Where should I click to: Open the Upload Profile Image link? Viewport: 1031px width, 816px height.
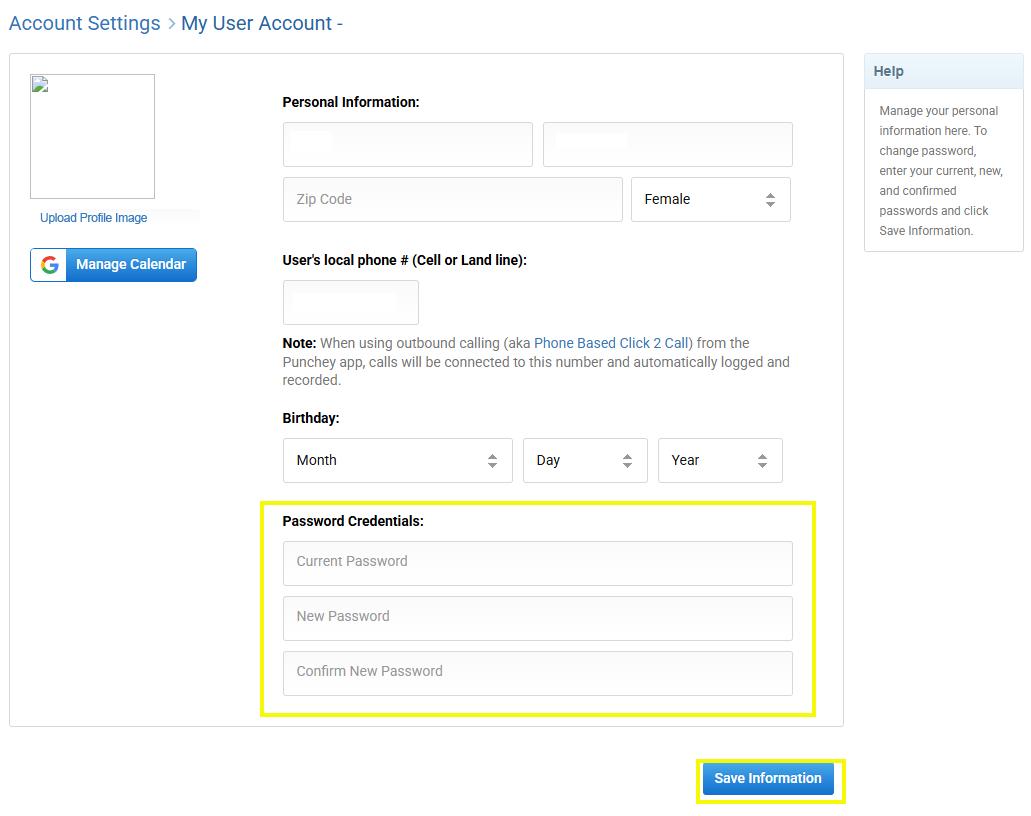tap(93, 218)
